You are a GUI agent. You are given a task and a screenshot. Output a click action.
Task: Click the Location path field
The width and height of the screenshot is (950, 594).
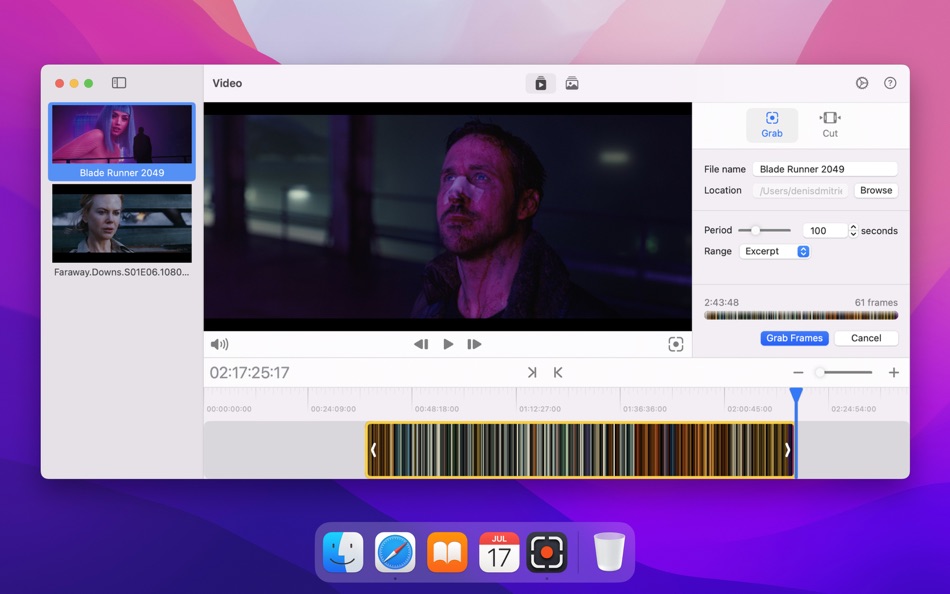tap(800, 190)
